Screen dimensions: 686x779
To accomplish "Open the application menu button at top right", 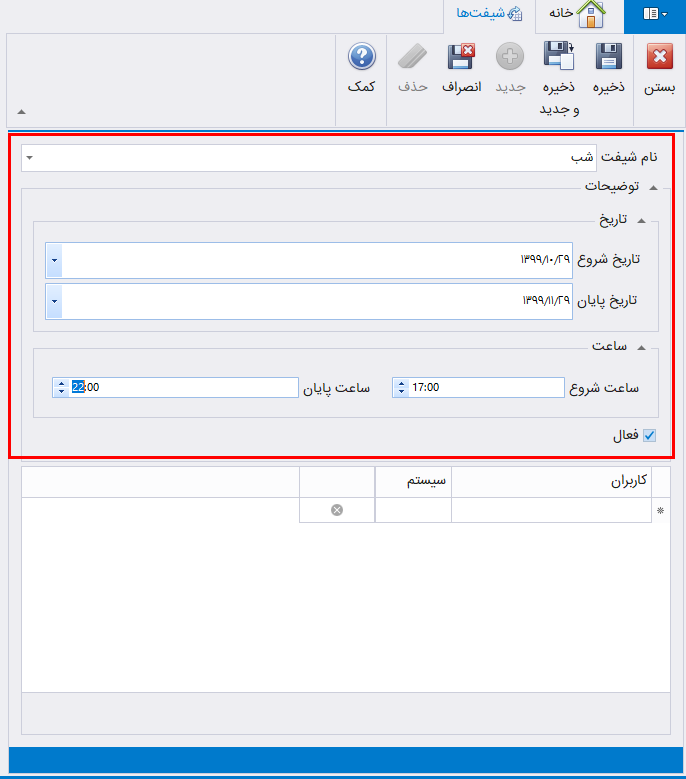I will tap(655, 14).
